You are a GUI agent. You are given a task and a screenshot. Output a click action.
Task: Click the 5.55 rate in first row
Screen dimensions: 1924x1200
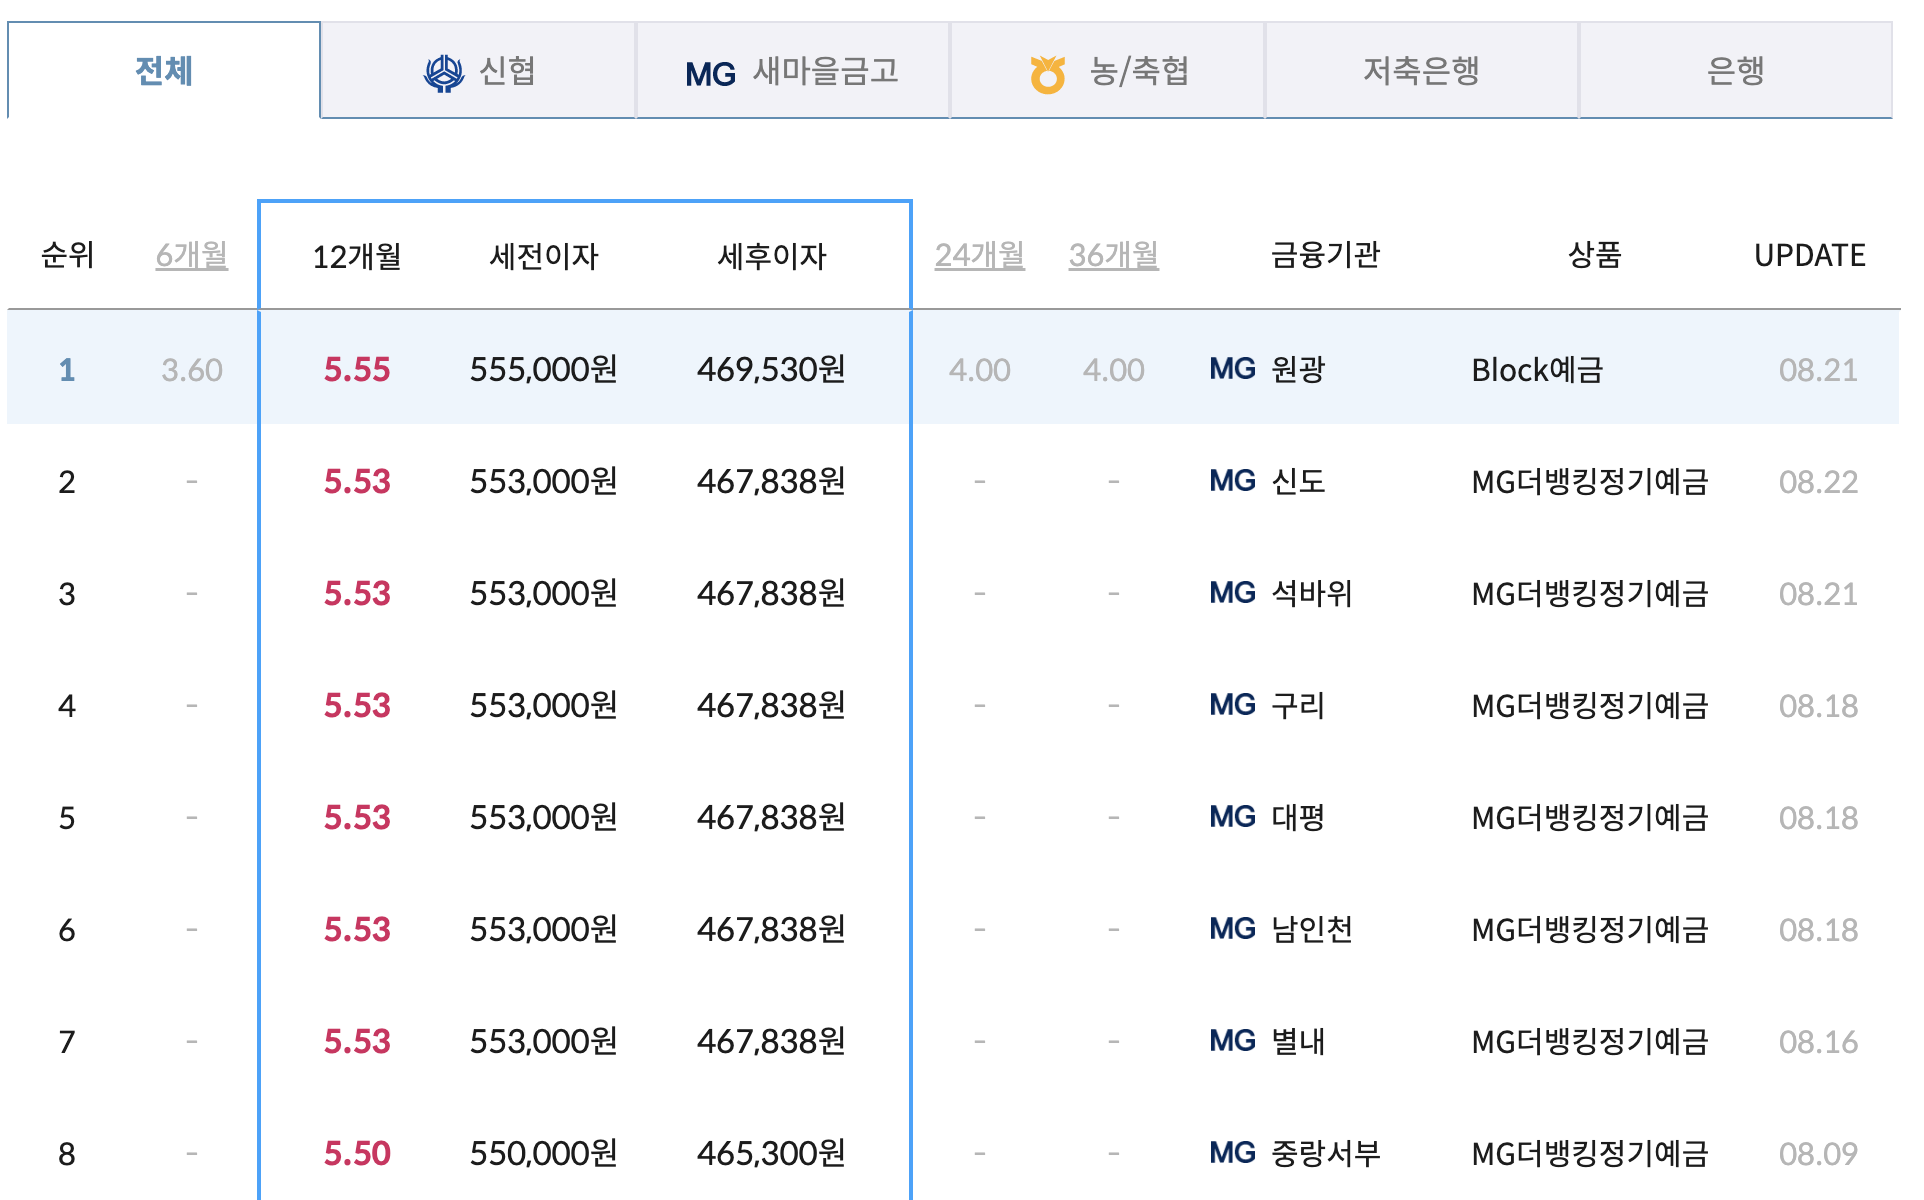pos(357,370)
